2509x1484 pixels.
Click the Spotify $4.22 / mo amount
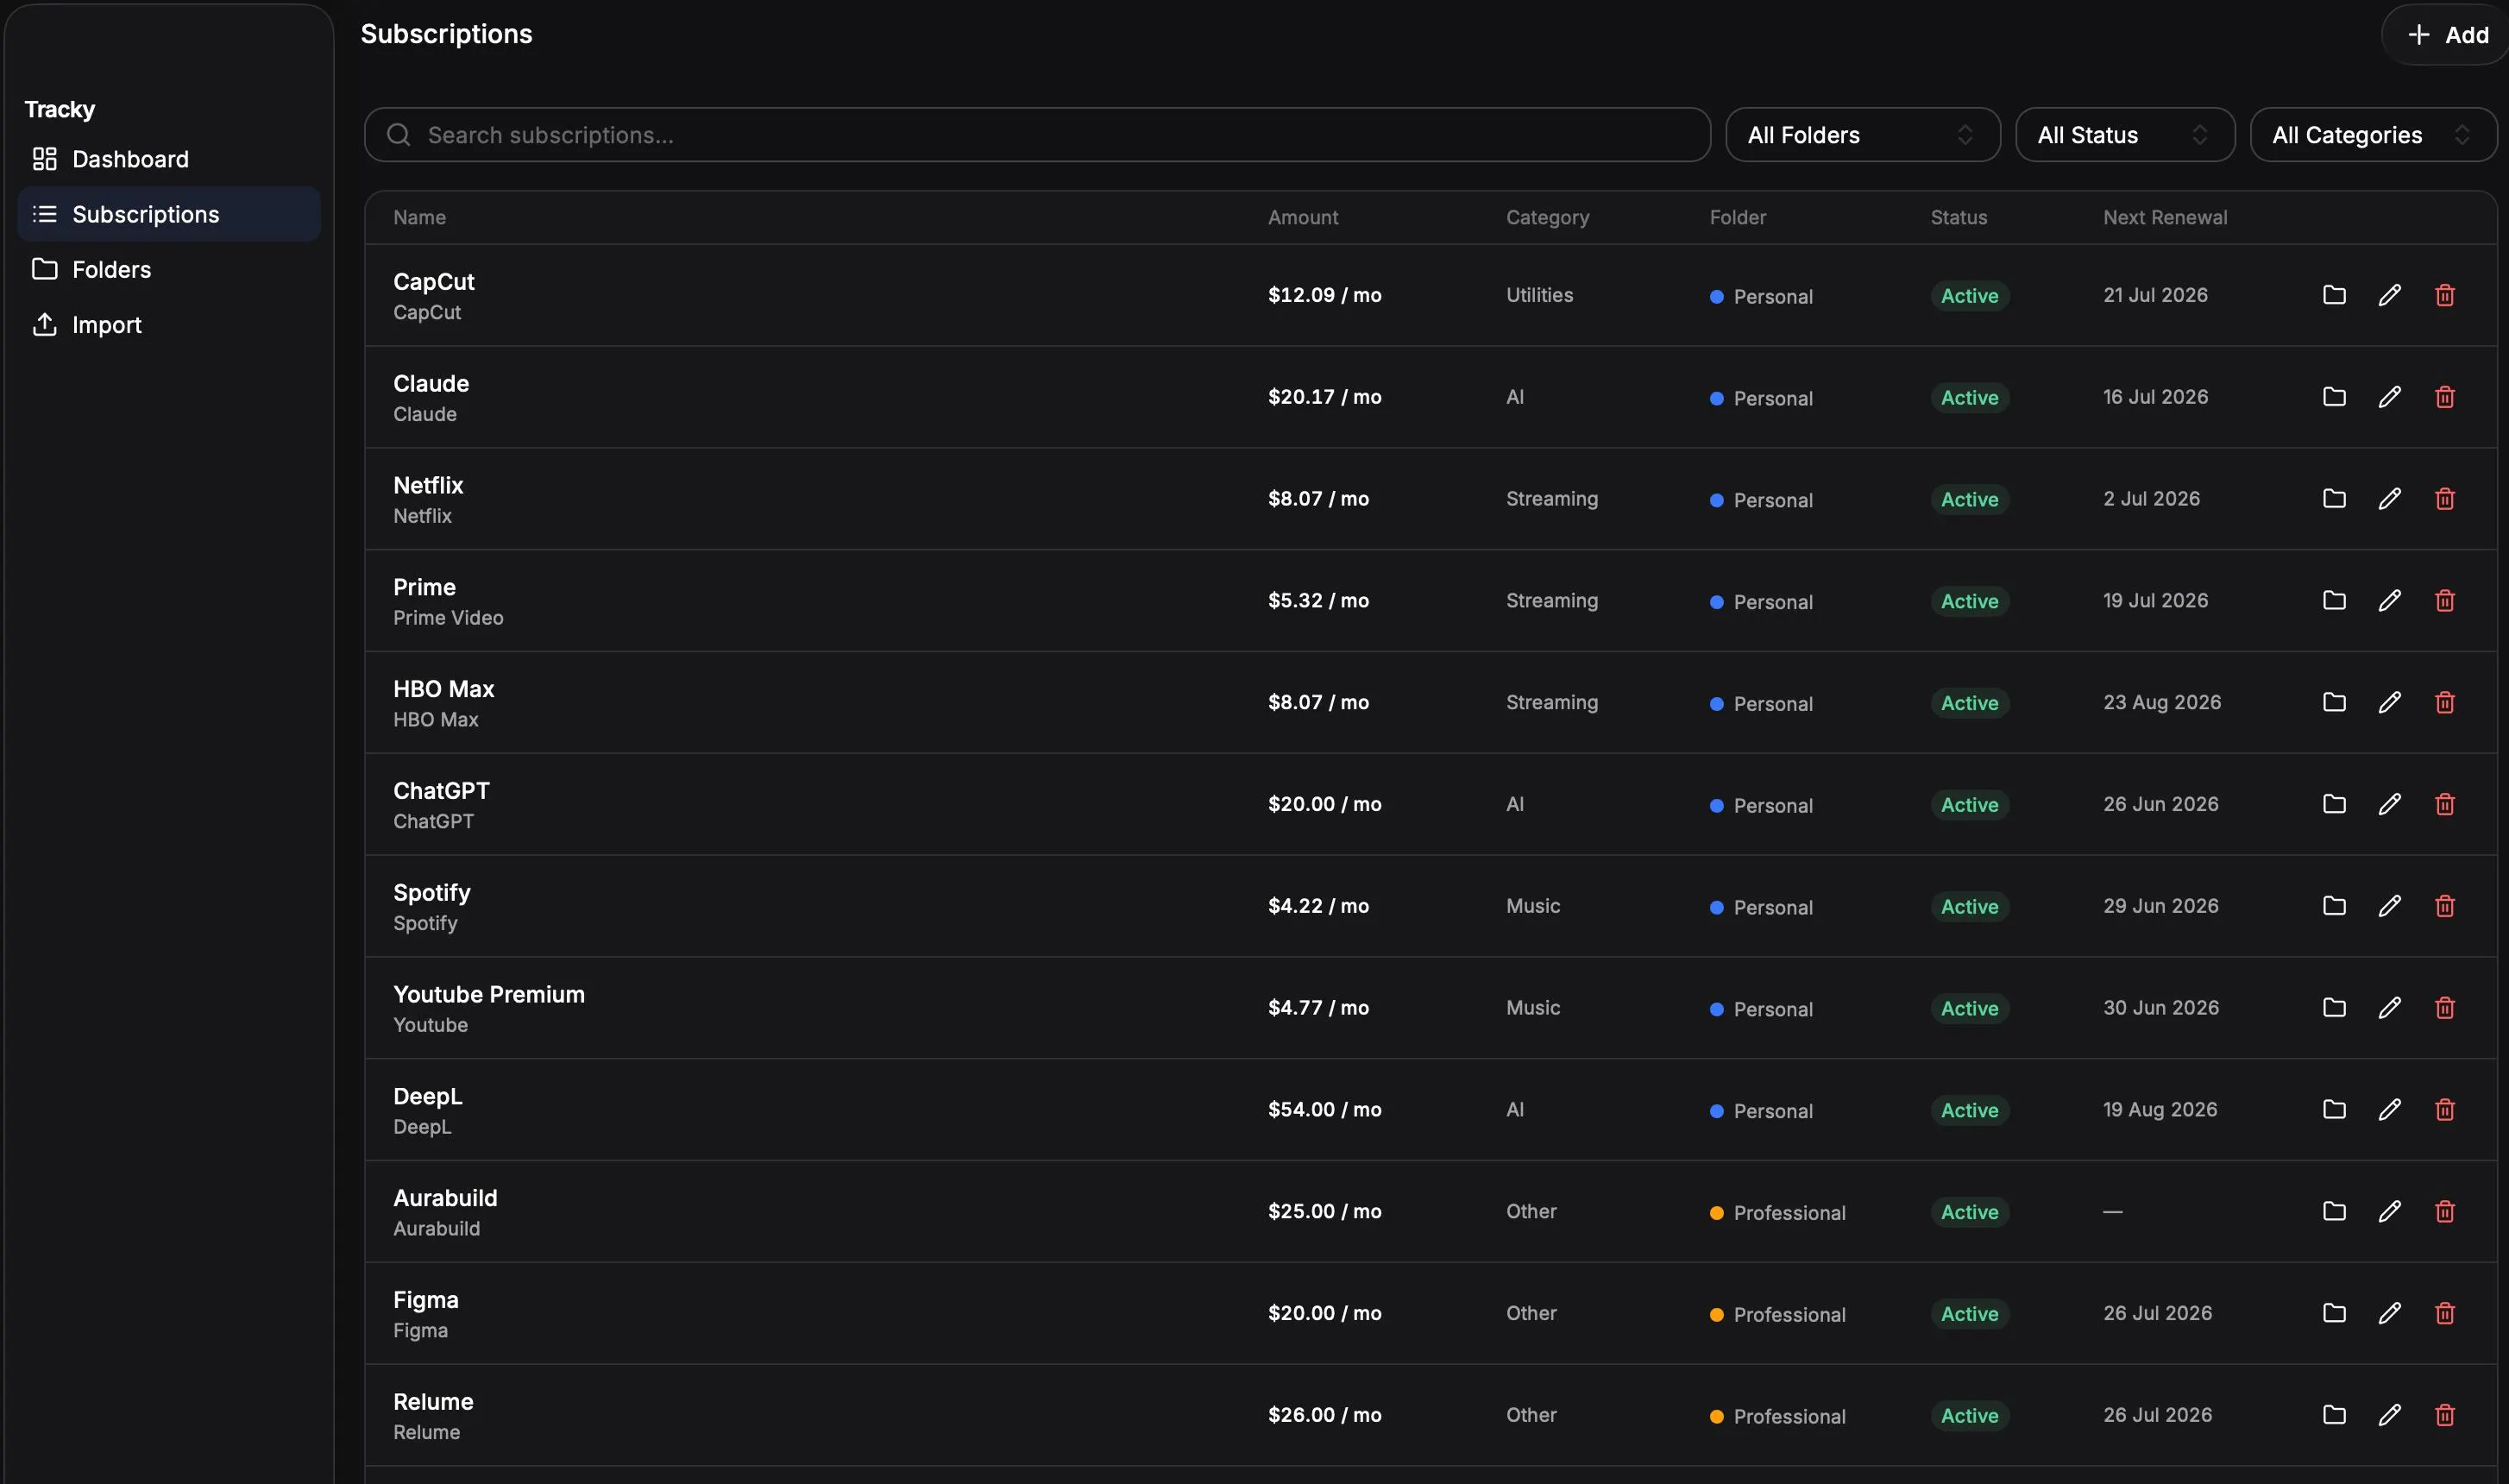(1318, 906)
